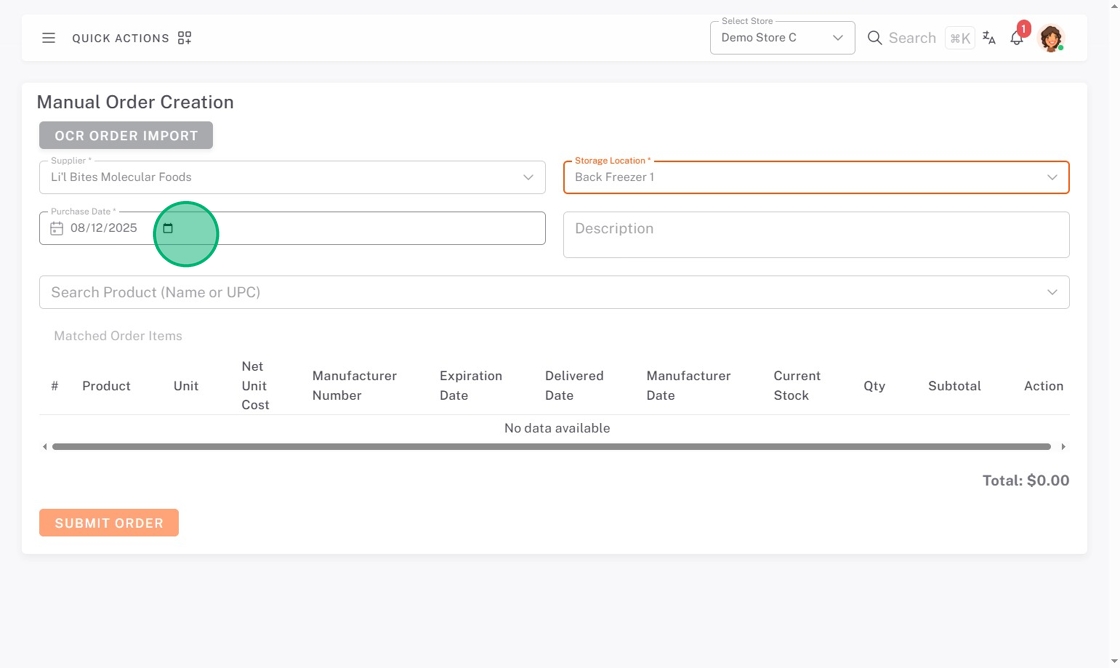The width and height of the screenshot is (1120, 668).
Task: Open the notifications bell
Action: click(x=1017, y=38)
